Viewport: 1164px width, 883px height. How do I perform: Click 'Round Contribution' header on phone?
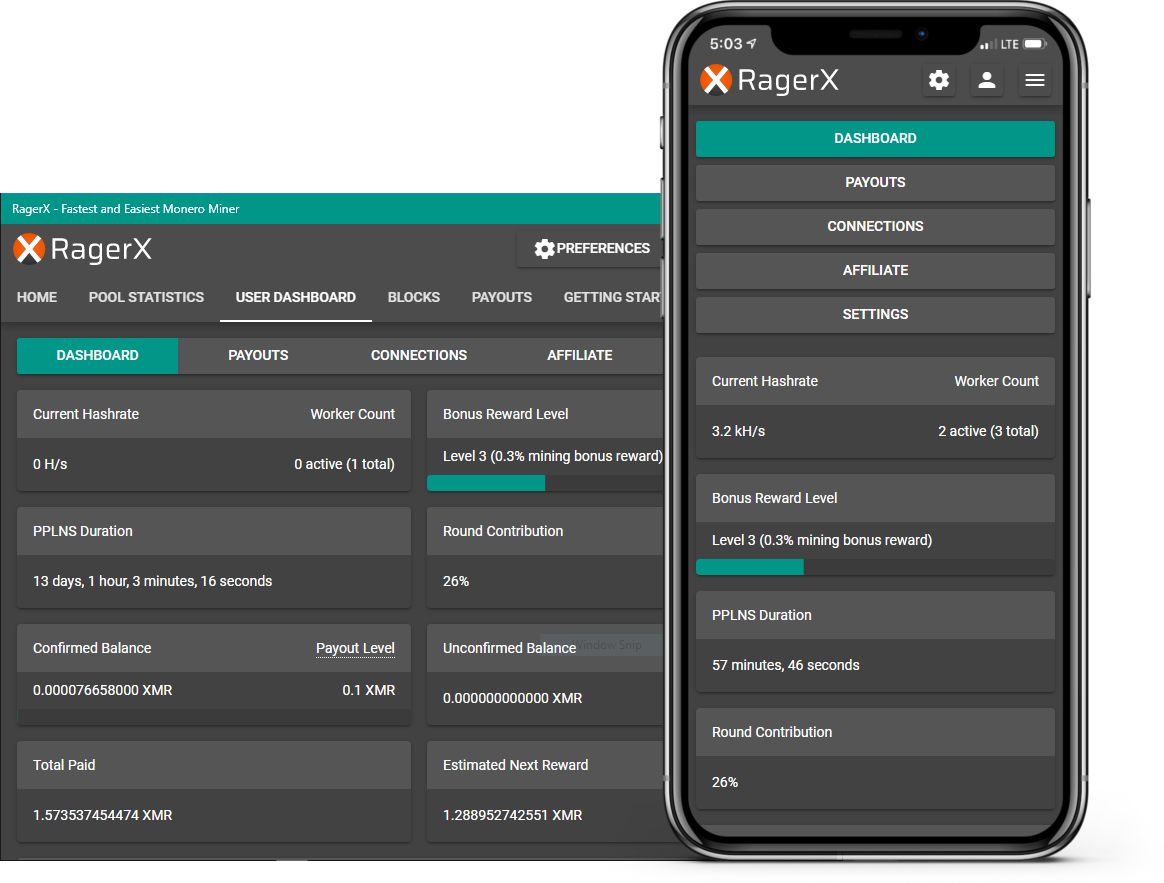pyautogui.click(x=875, y=732)
